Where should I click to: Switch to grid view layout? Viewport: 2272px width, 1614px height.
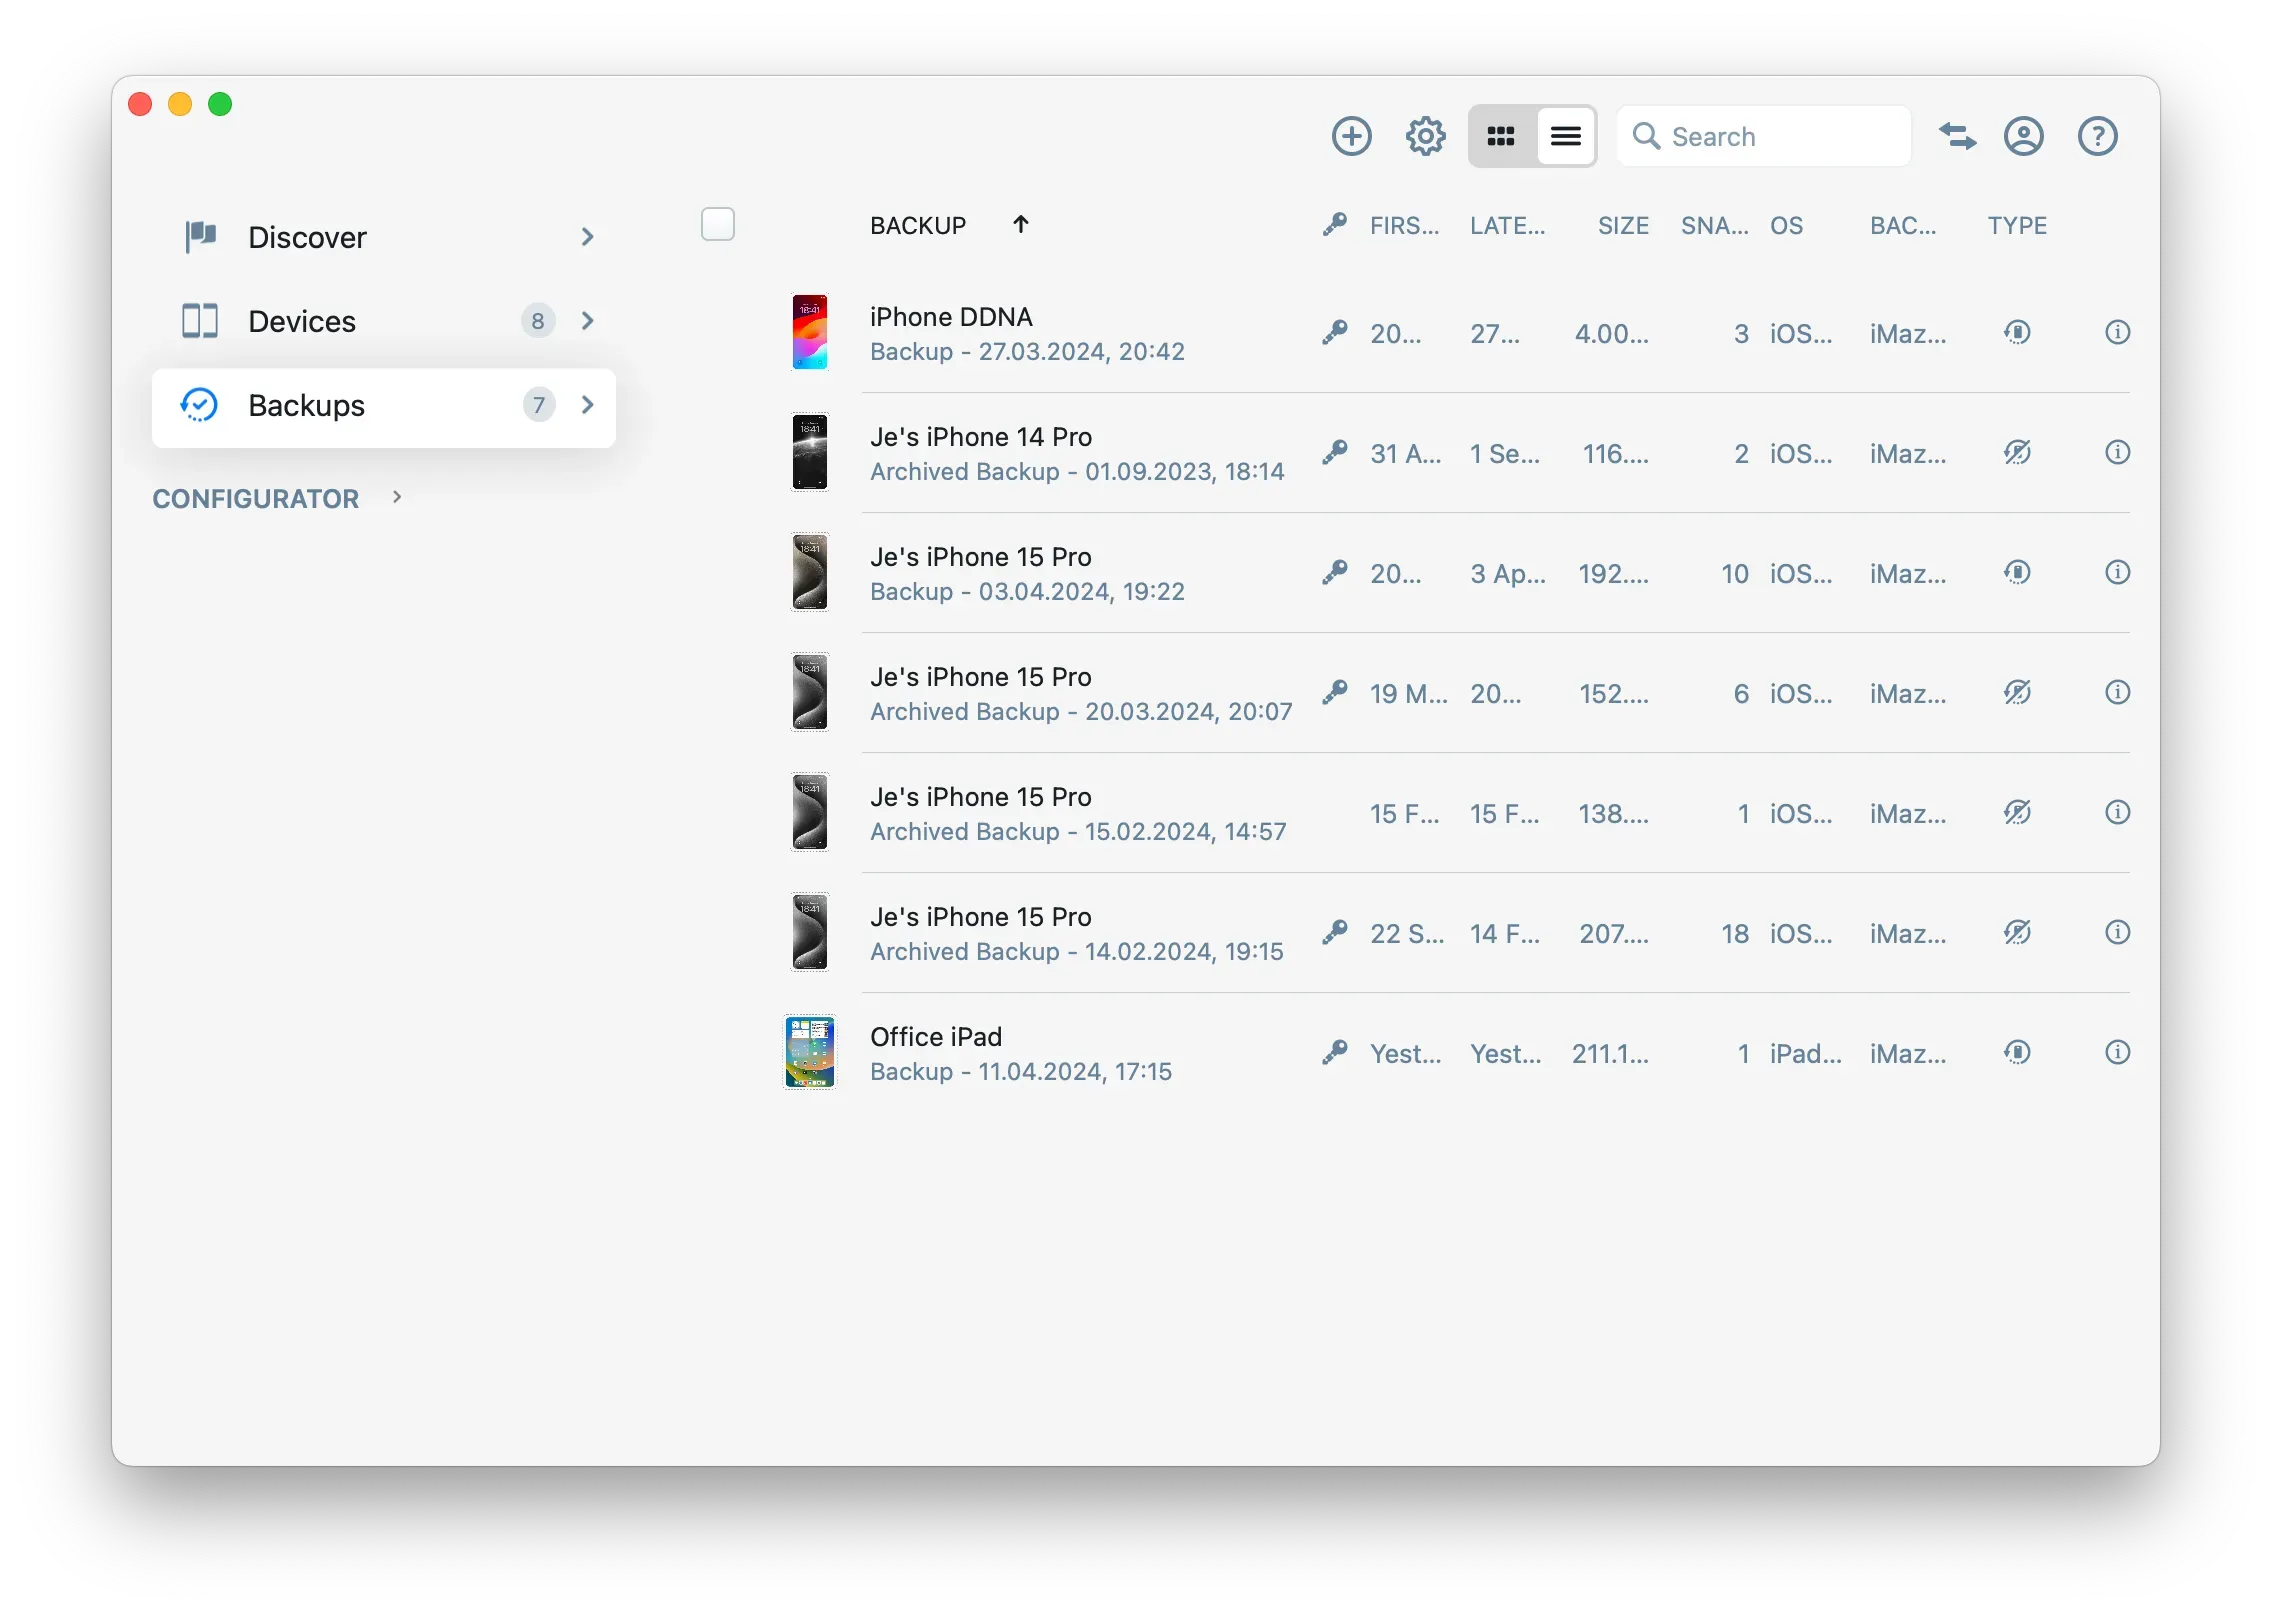pos(1499,136)
